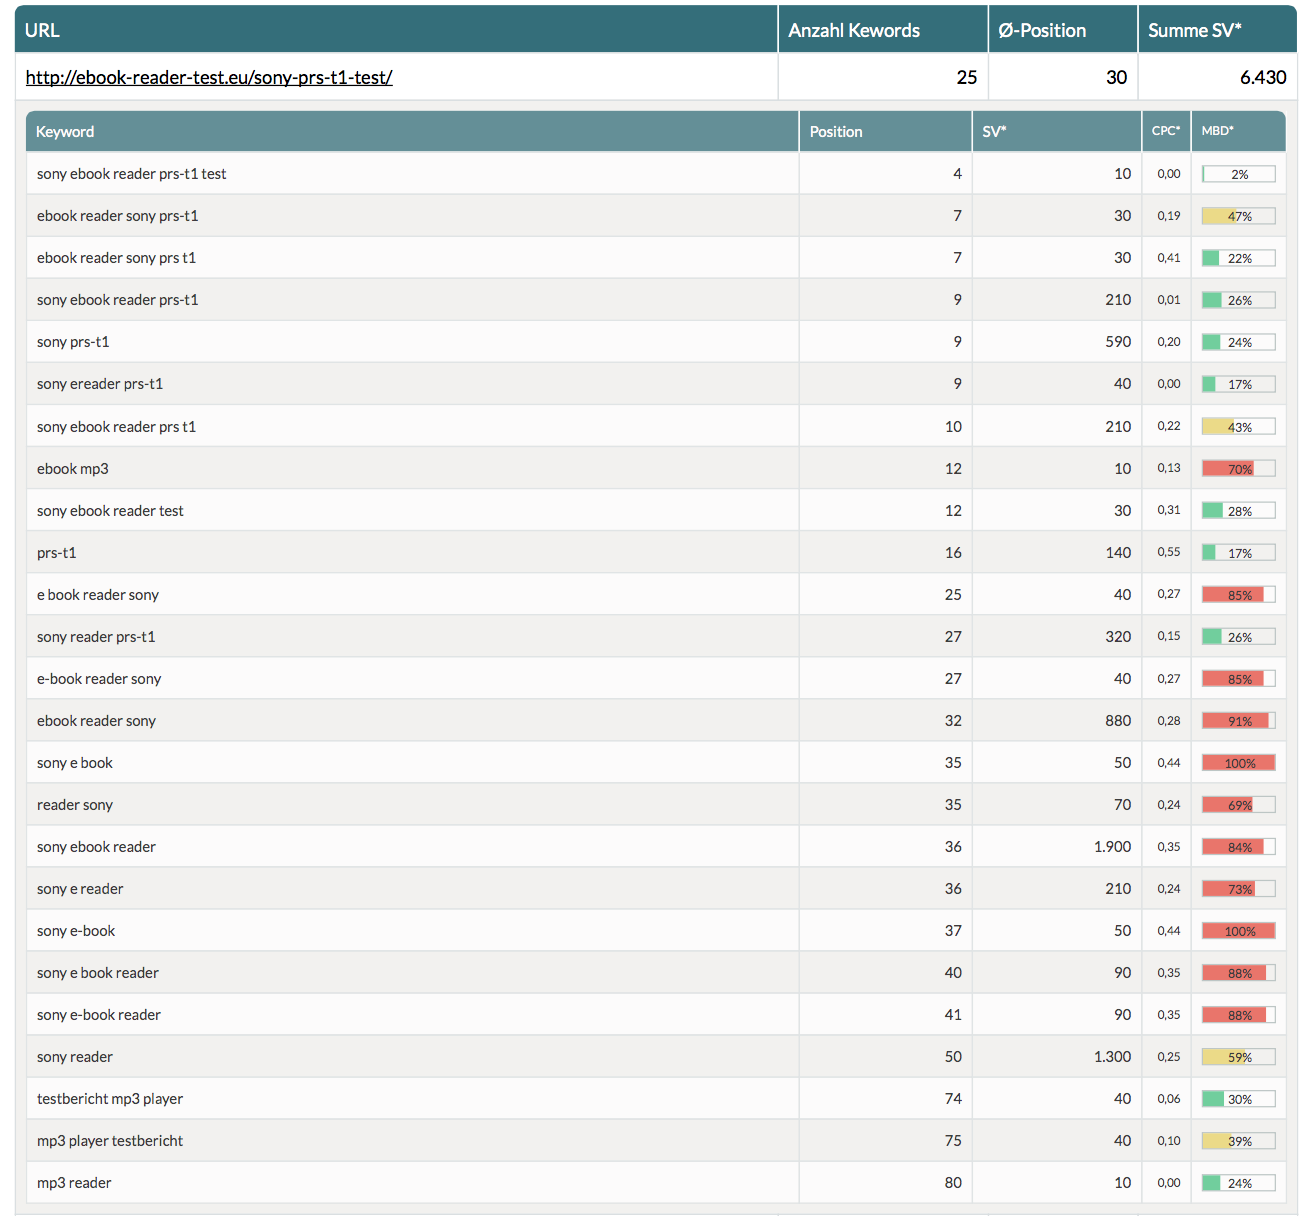Select keyword 'sony e reader'
Viewport: 1313px width, 1216px height.
pos(80,888)
